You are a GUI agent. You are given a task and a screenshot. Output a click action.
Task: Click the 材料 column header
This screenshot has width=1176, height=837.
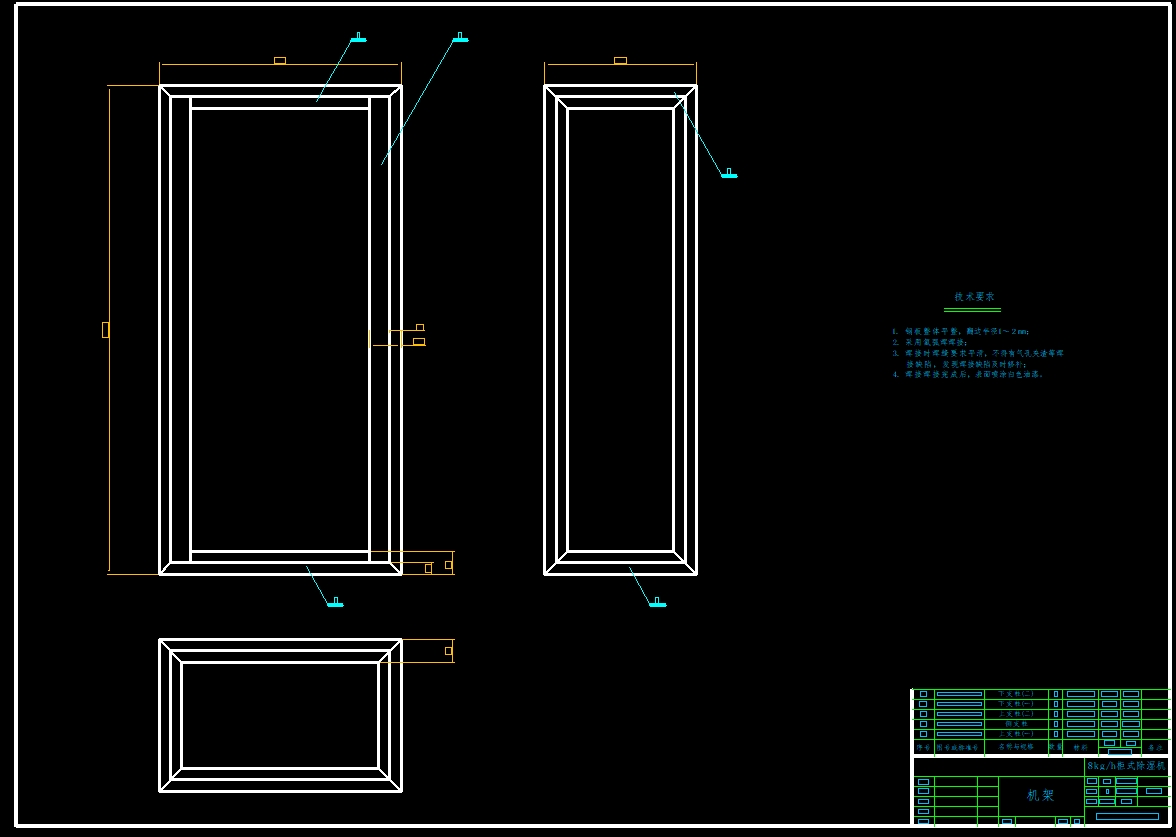[1080, 748]
